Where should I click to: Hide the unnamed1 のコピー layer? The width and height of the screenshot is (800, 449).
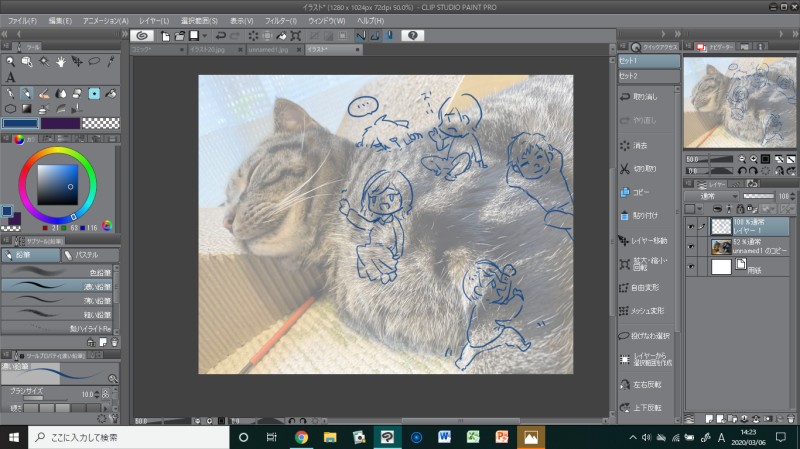691,246
